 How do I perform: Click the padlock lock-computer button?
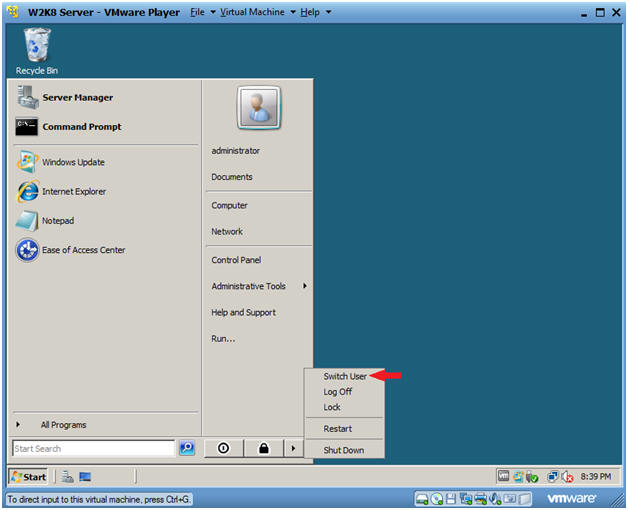point(264,448)
